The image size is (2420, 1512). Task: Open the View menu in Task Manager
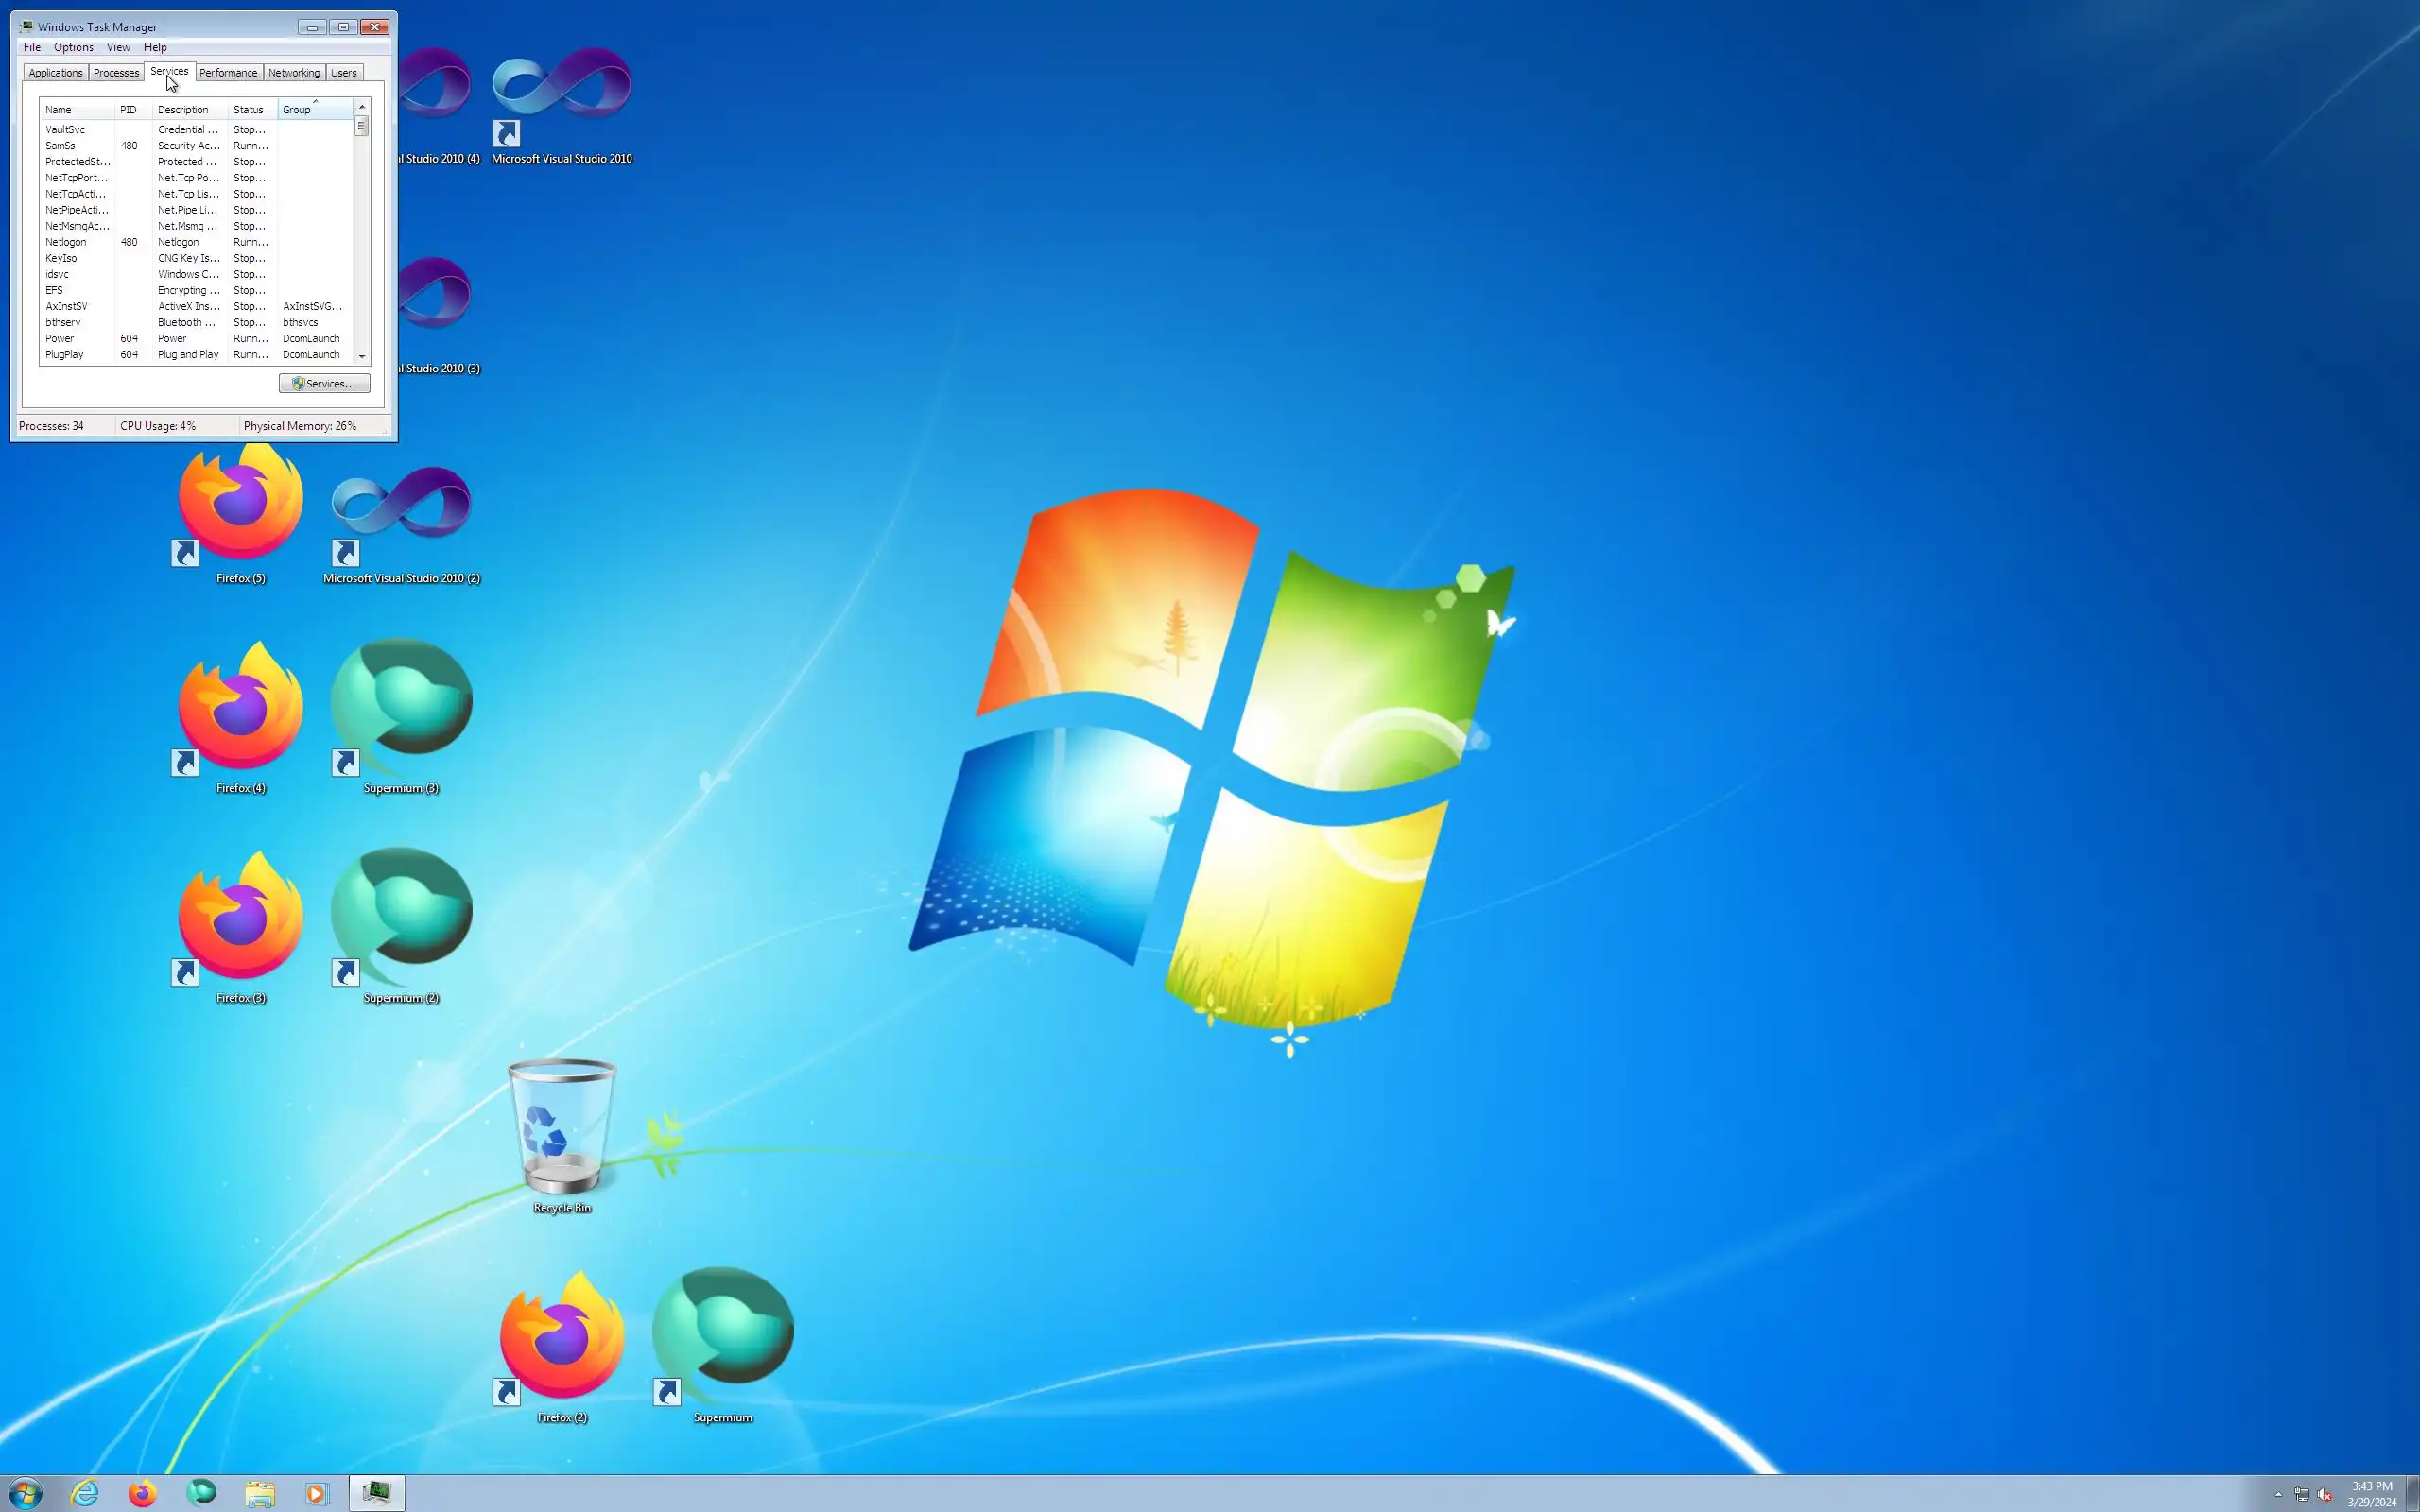point(118,47)
